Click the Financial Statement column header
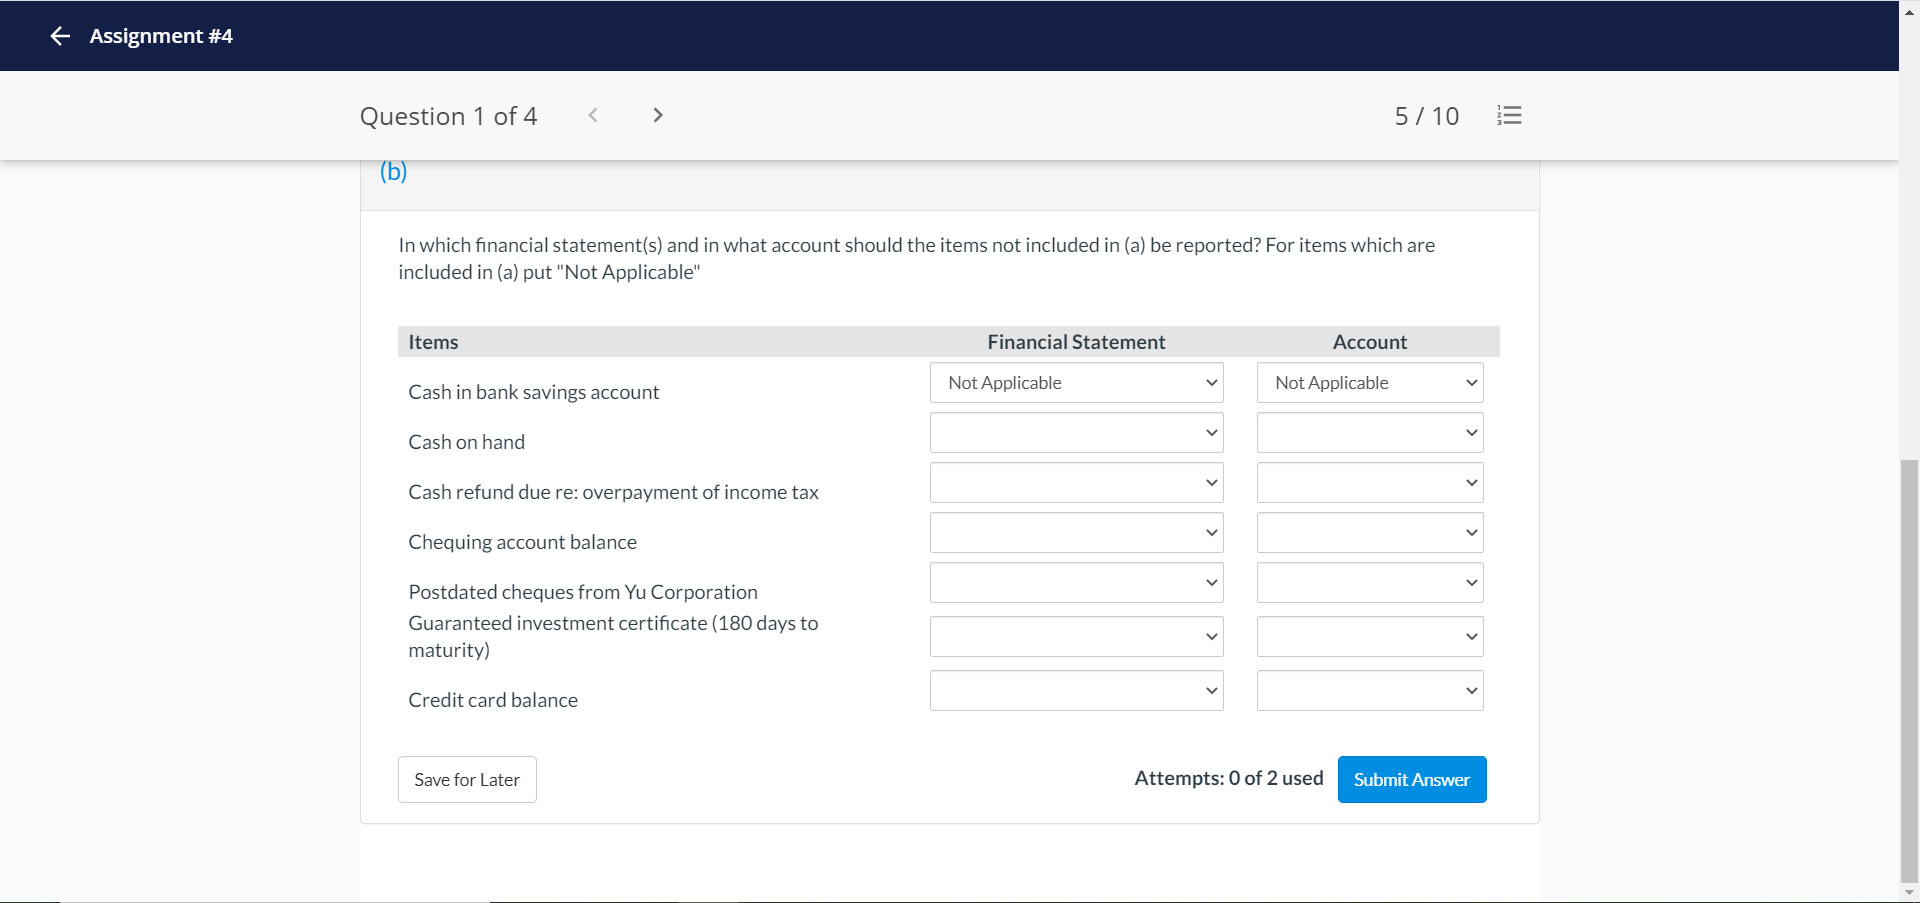The width and height of the screenshot is (1920, 903). 1076,342
